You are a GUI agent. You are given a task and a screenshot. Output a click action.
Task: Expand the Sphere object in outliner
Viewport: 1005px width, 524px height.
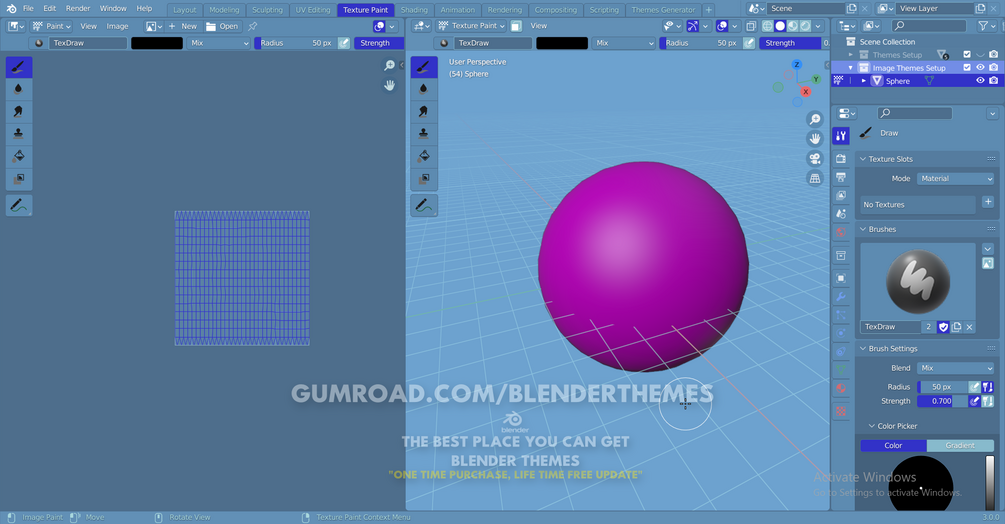click(863, 81)
